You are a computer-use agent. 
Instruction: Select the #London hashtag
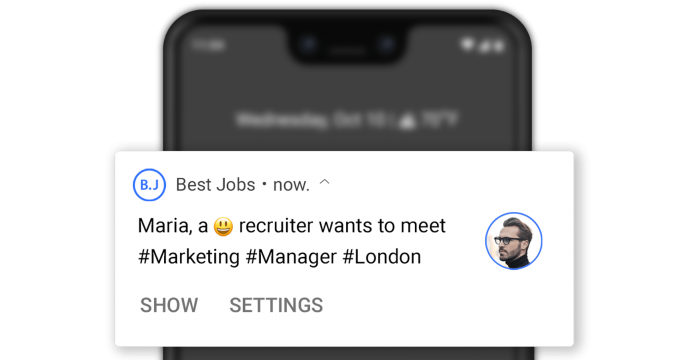[x=382, y=257]
